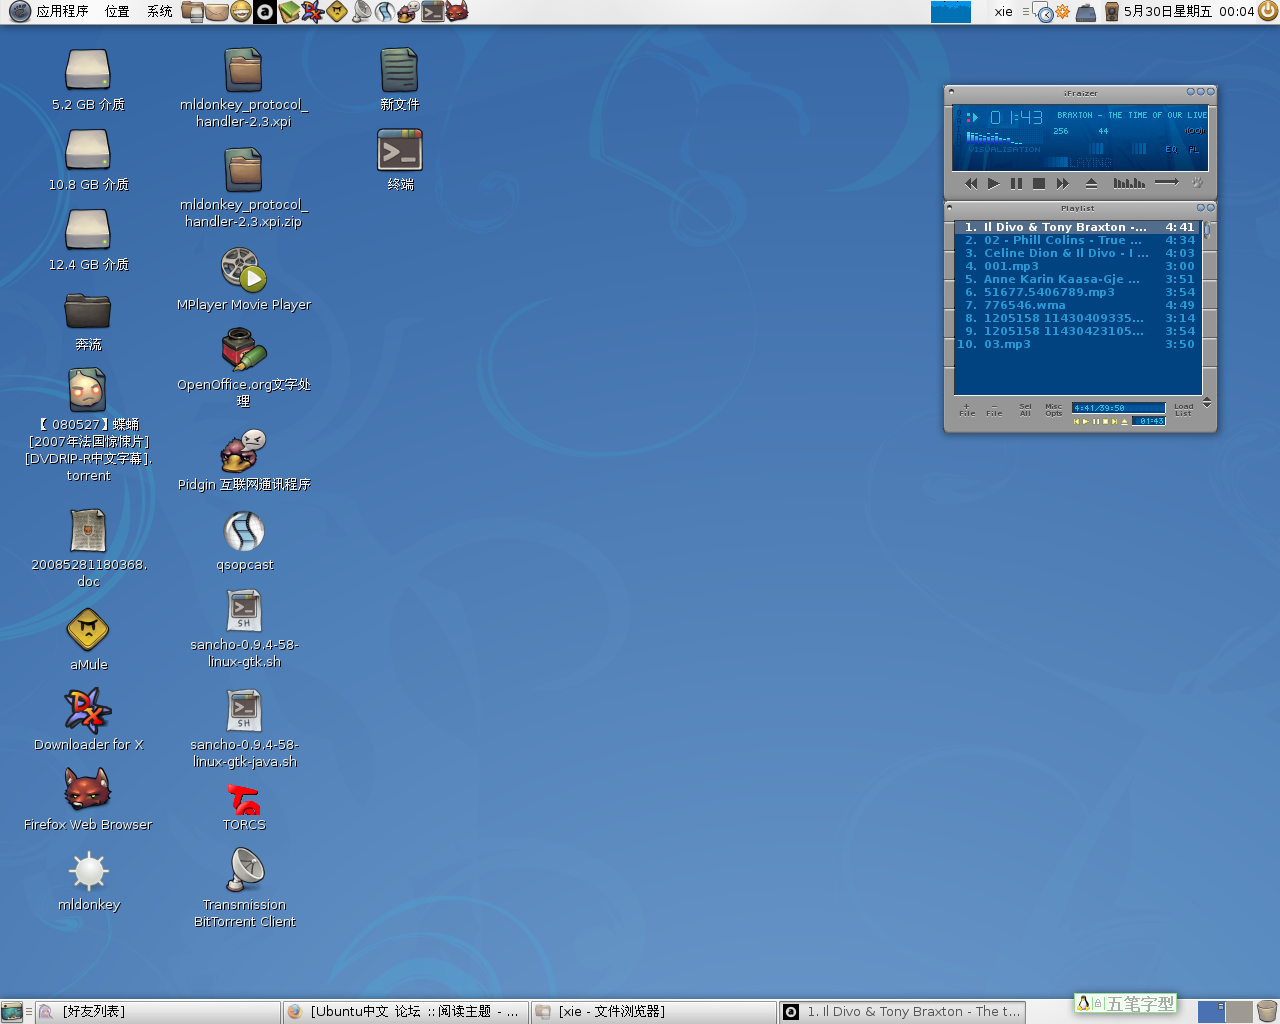Stop playback in iFraizer player
Screen dimensions: 1280x1024
click(x=1039, y=183)
